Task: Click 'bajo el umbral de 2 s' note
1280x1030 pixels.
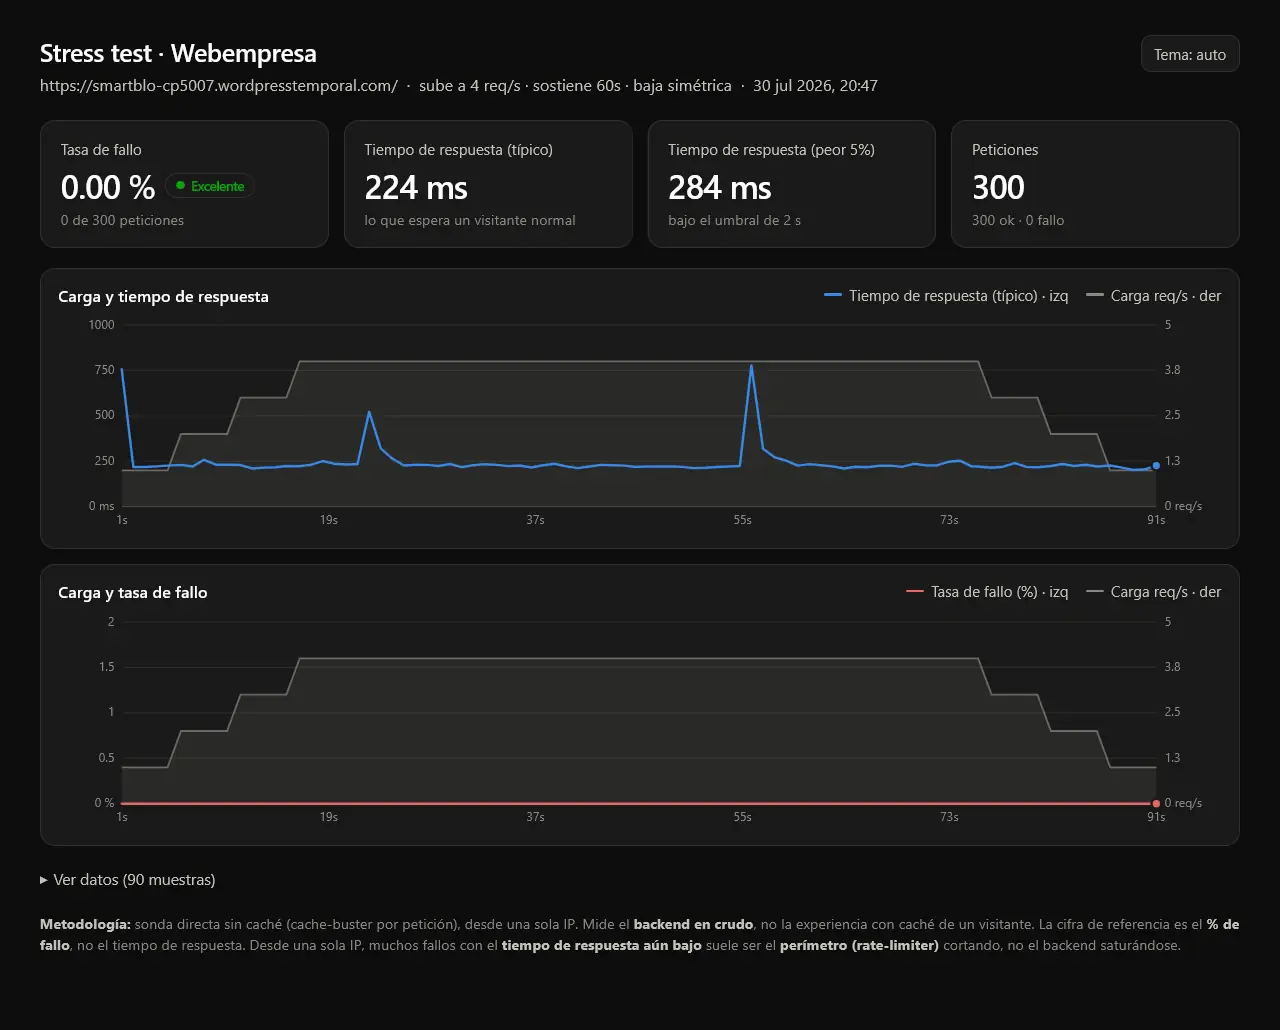Action: 734,220
